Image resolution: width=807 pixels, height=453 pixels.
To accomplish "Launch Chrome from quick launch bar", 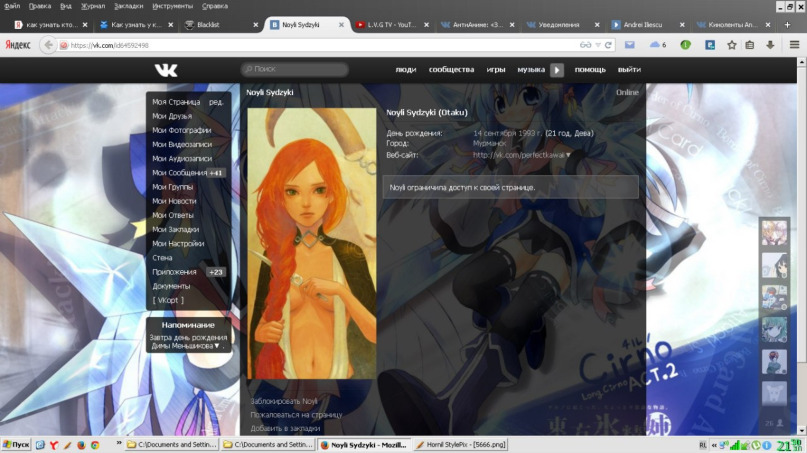I will point(95,445).
